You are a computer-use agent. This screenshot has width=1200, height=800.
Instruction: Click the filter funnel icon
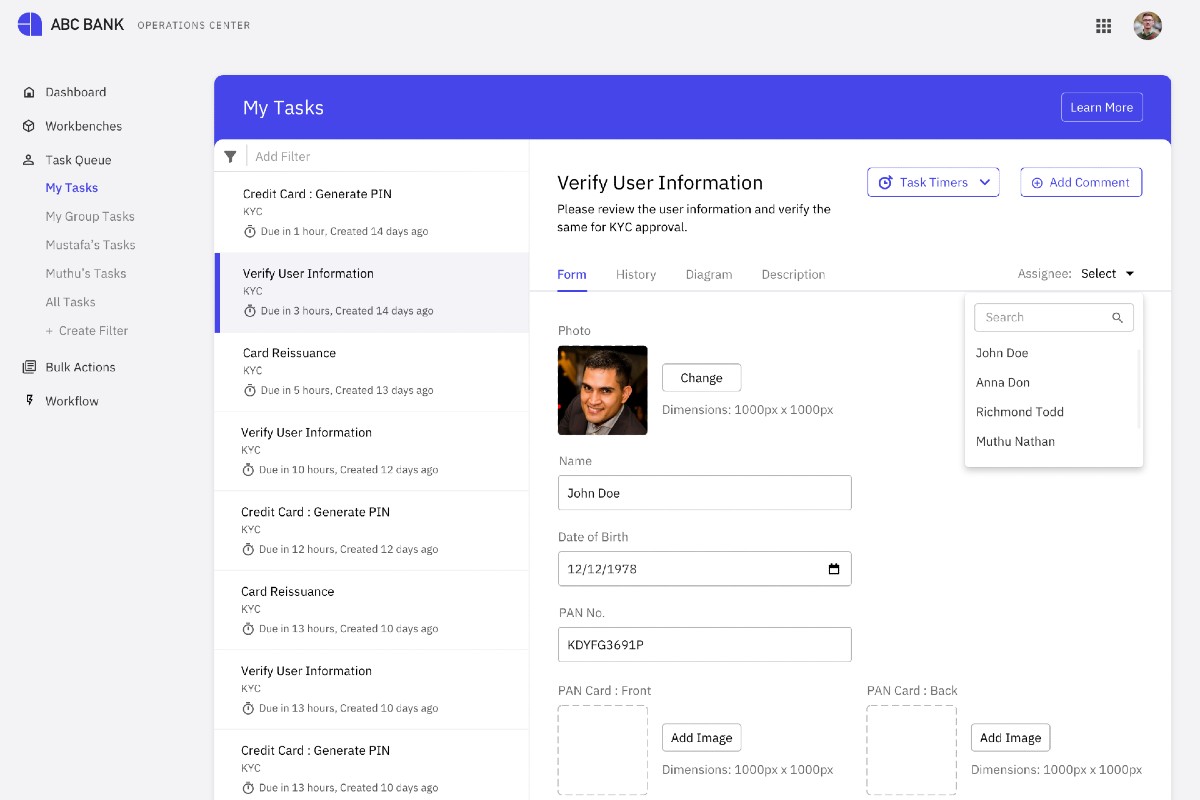(x=231, y=156)
